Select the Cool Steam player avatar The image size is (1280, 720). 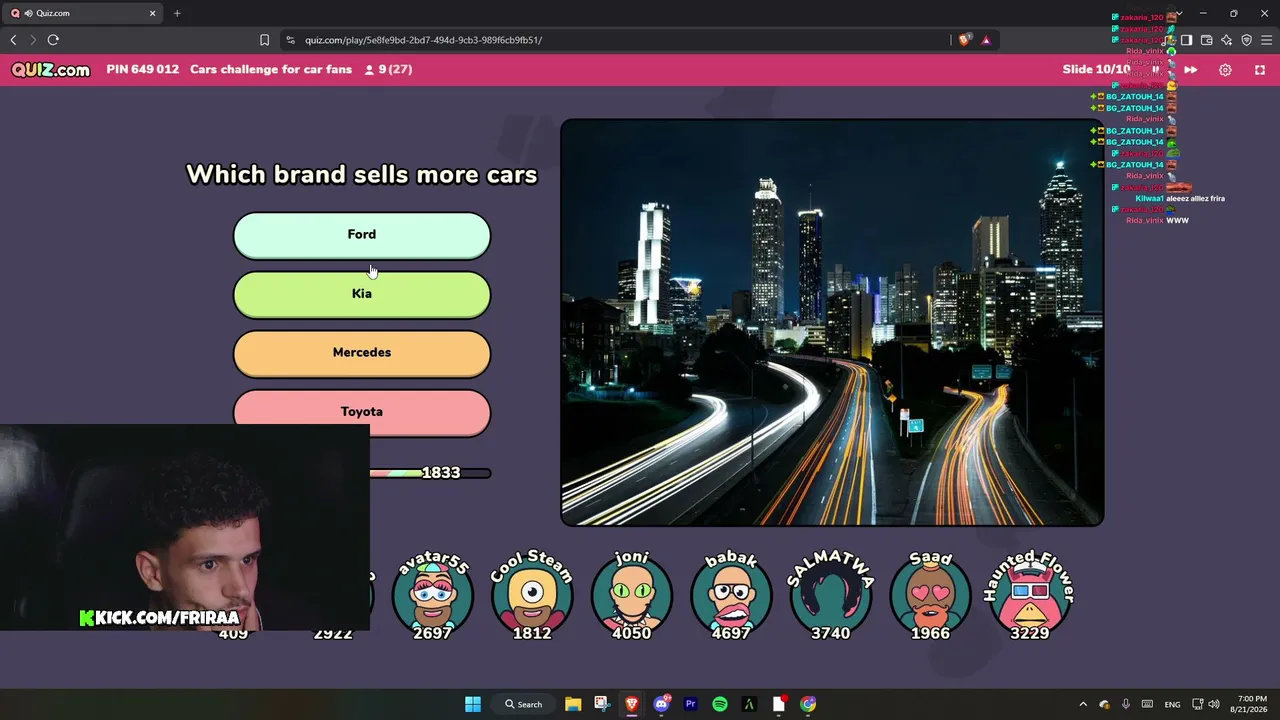point(532,595)
